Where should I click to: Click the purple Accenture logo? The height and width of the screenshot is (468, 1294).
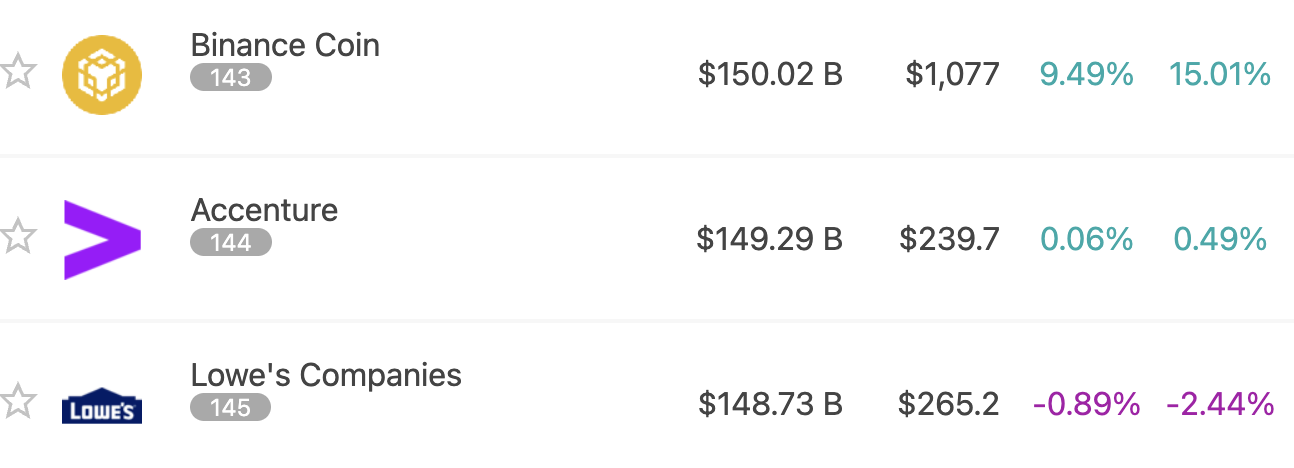[x=102, y=240]
